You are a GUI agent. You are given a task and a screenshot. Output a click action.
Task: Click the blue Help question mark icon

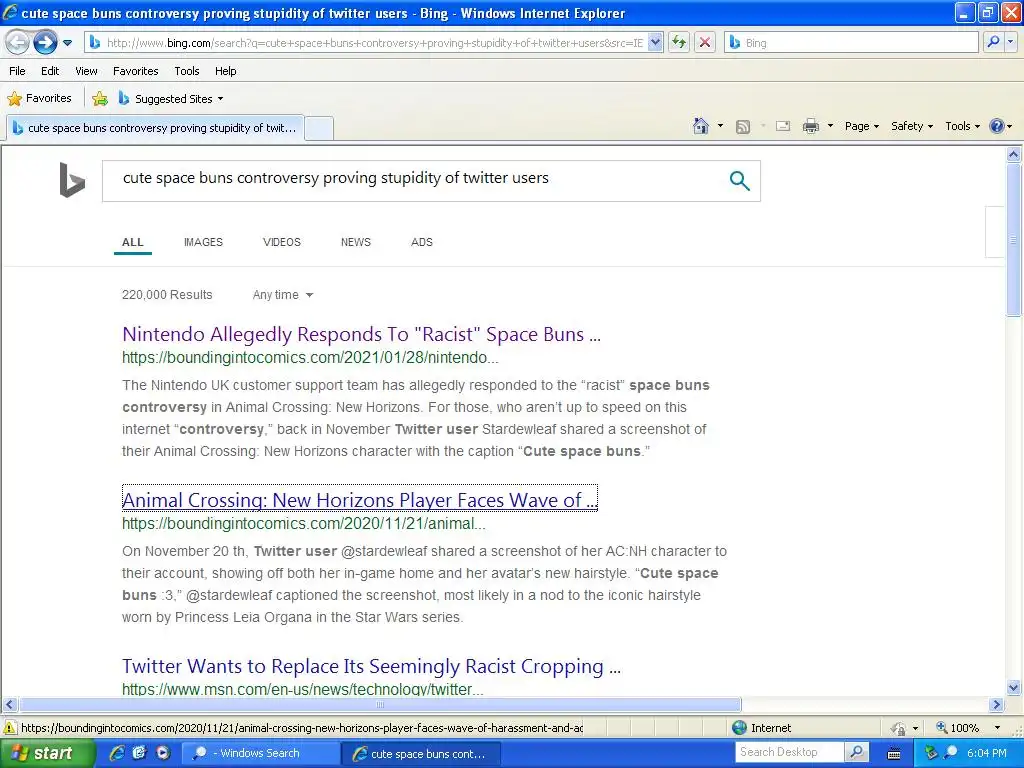click(x=997, y=126)
